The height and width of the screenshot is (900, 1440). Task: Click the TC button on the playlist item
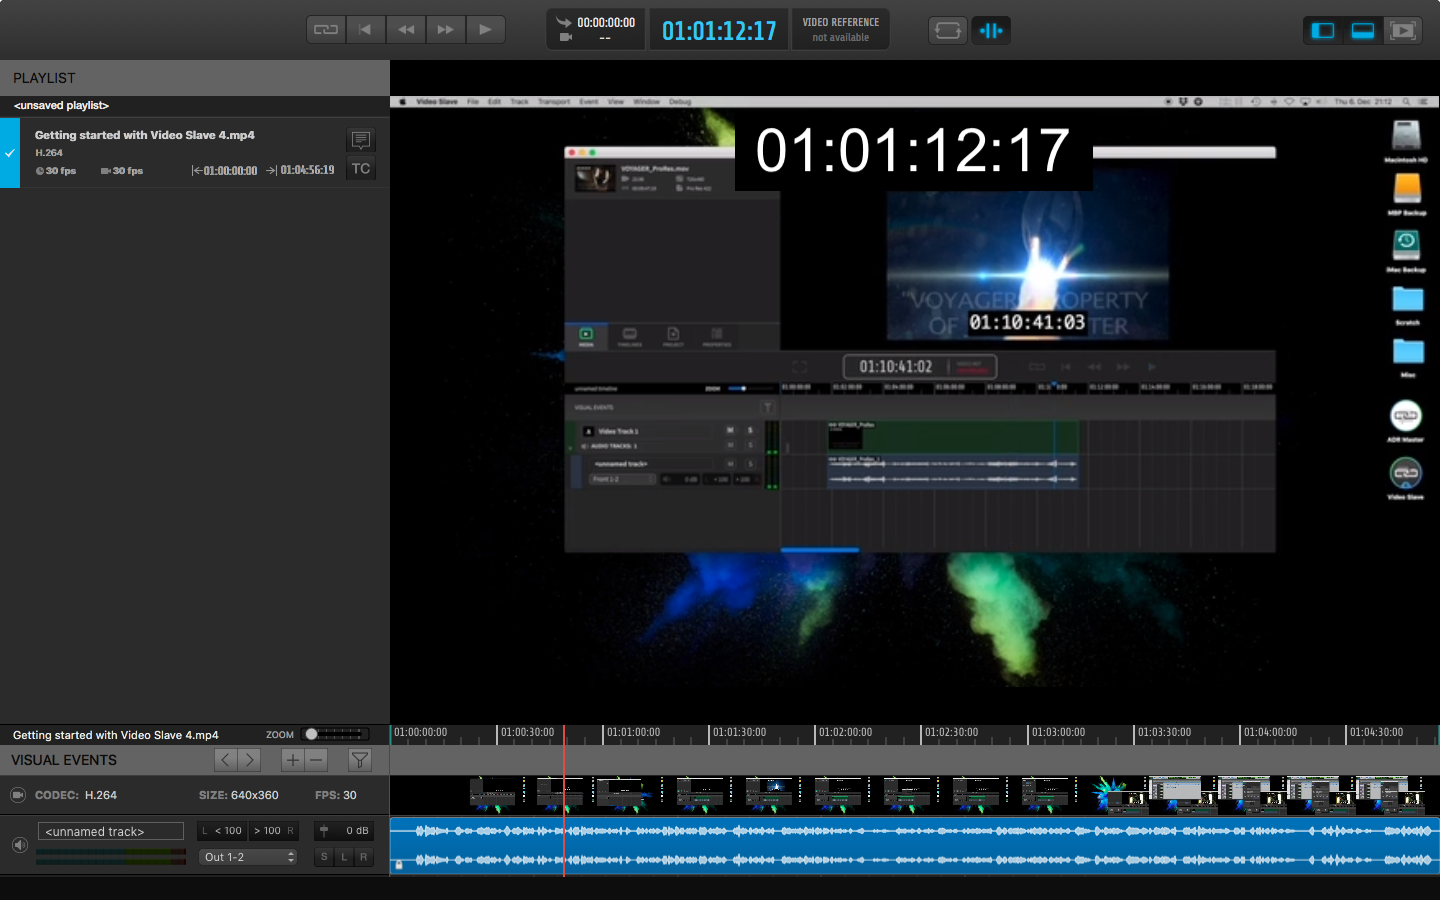[x=361, y=169]
